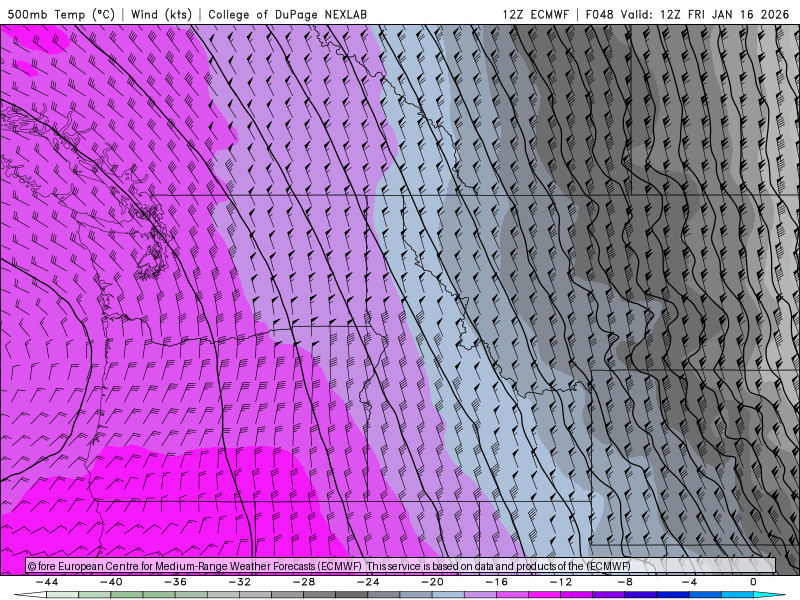Image resolution: width=800 pixels, height=600 pixels.
Task: Click the -28 legend value
Action: point(304,582)
